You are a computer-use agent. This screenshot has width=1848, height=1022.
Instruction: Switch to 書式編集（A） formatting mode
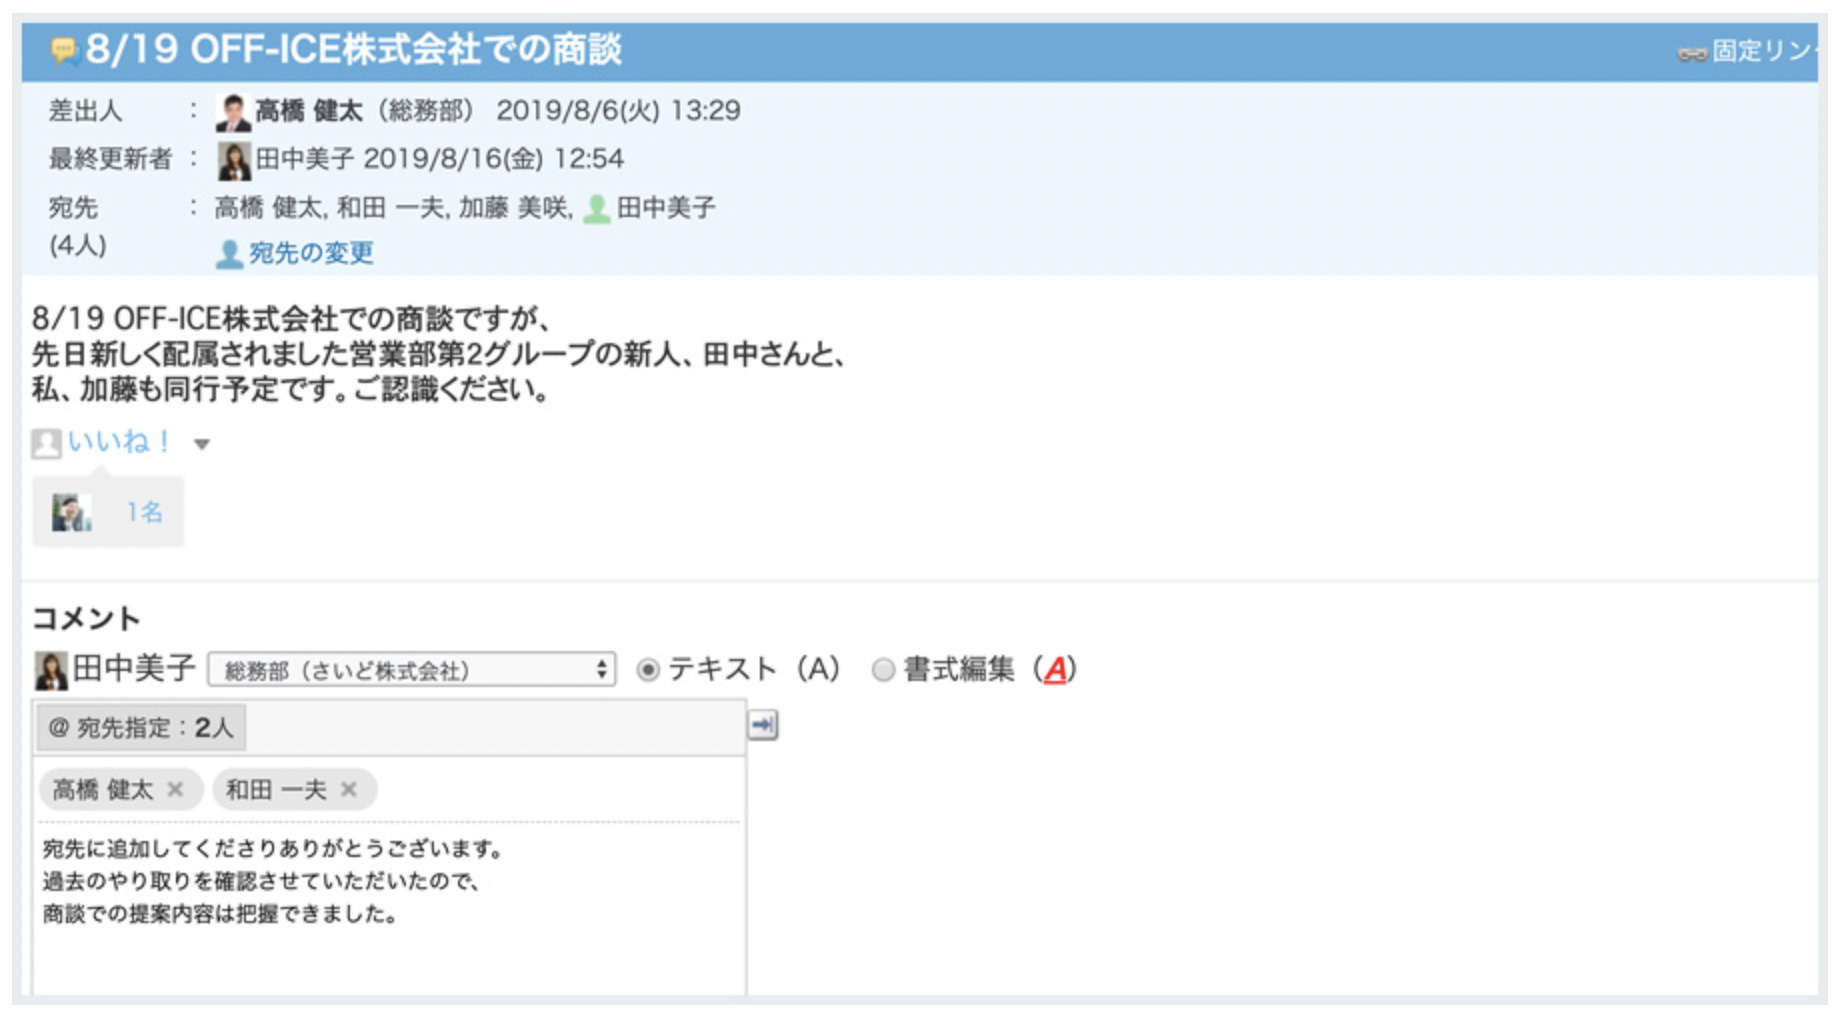[x=884, y=669]
